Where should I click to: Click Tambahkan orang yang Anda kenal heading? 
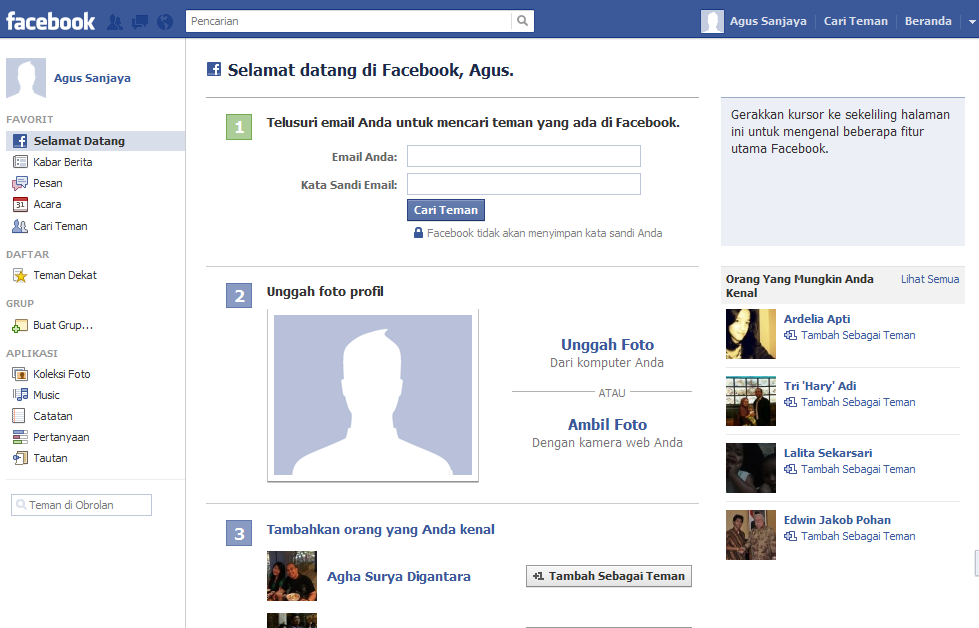[x=380, y=529]
